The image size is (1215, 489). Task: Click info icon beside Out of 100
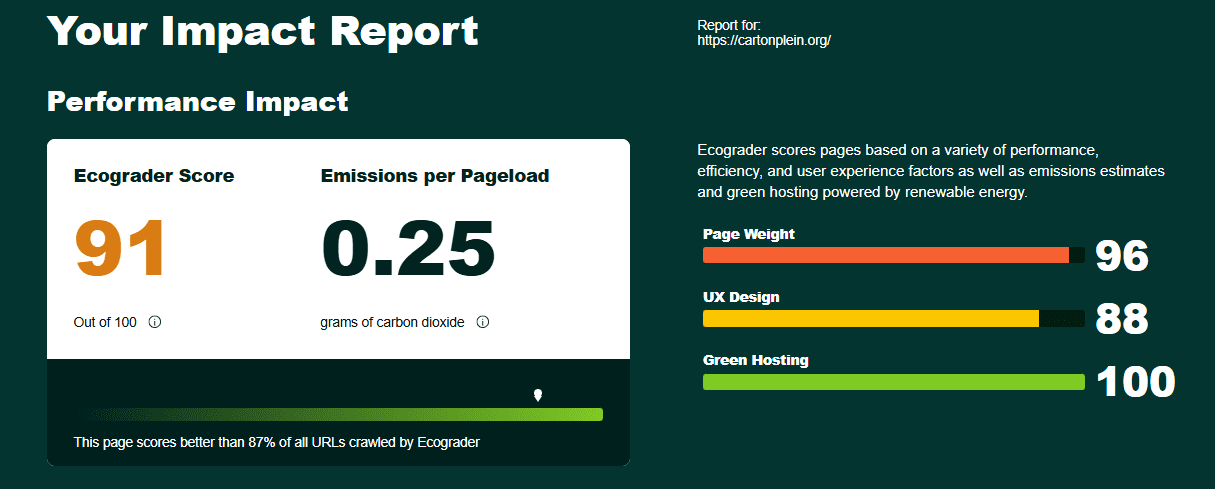tap(155, 322)
